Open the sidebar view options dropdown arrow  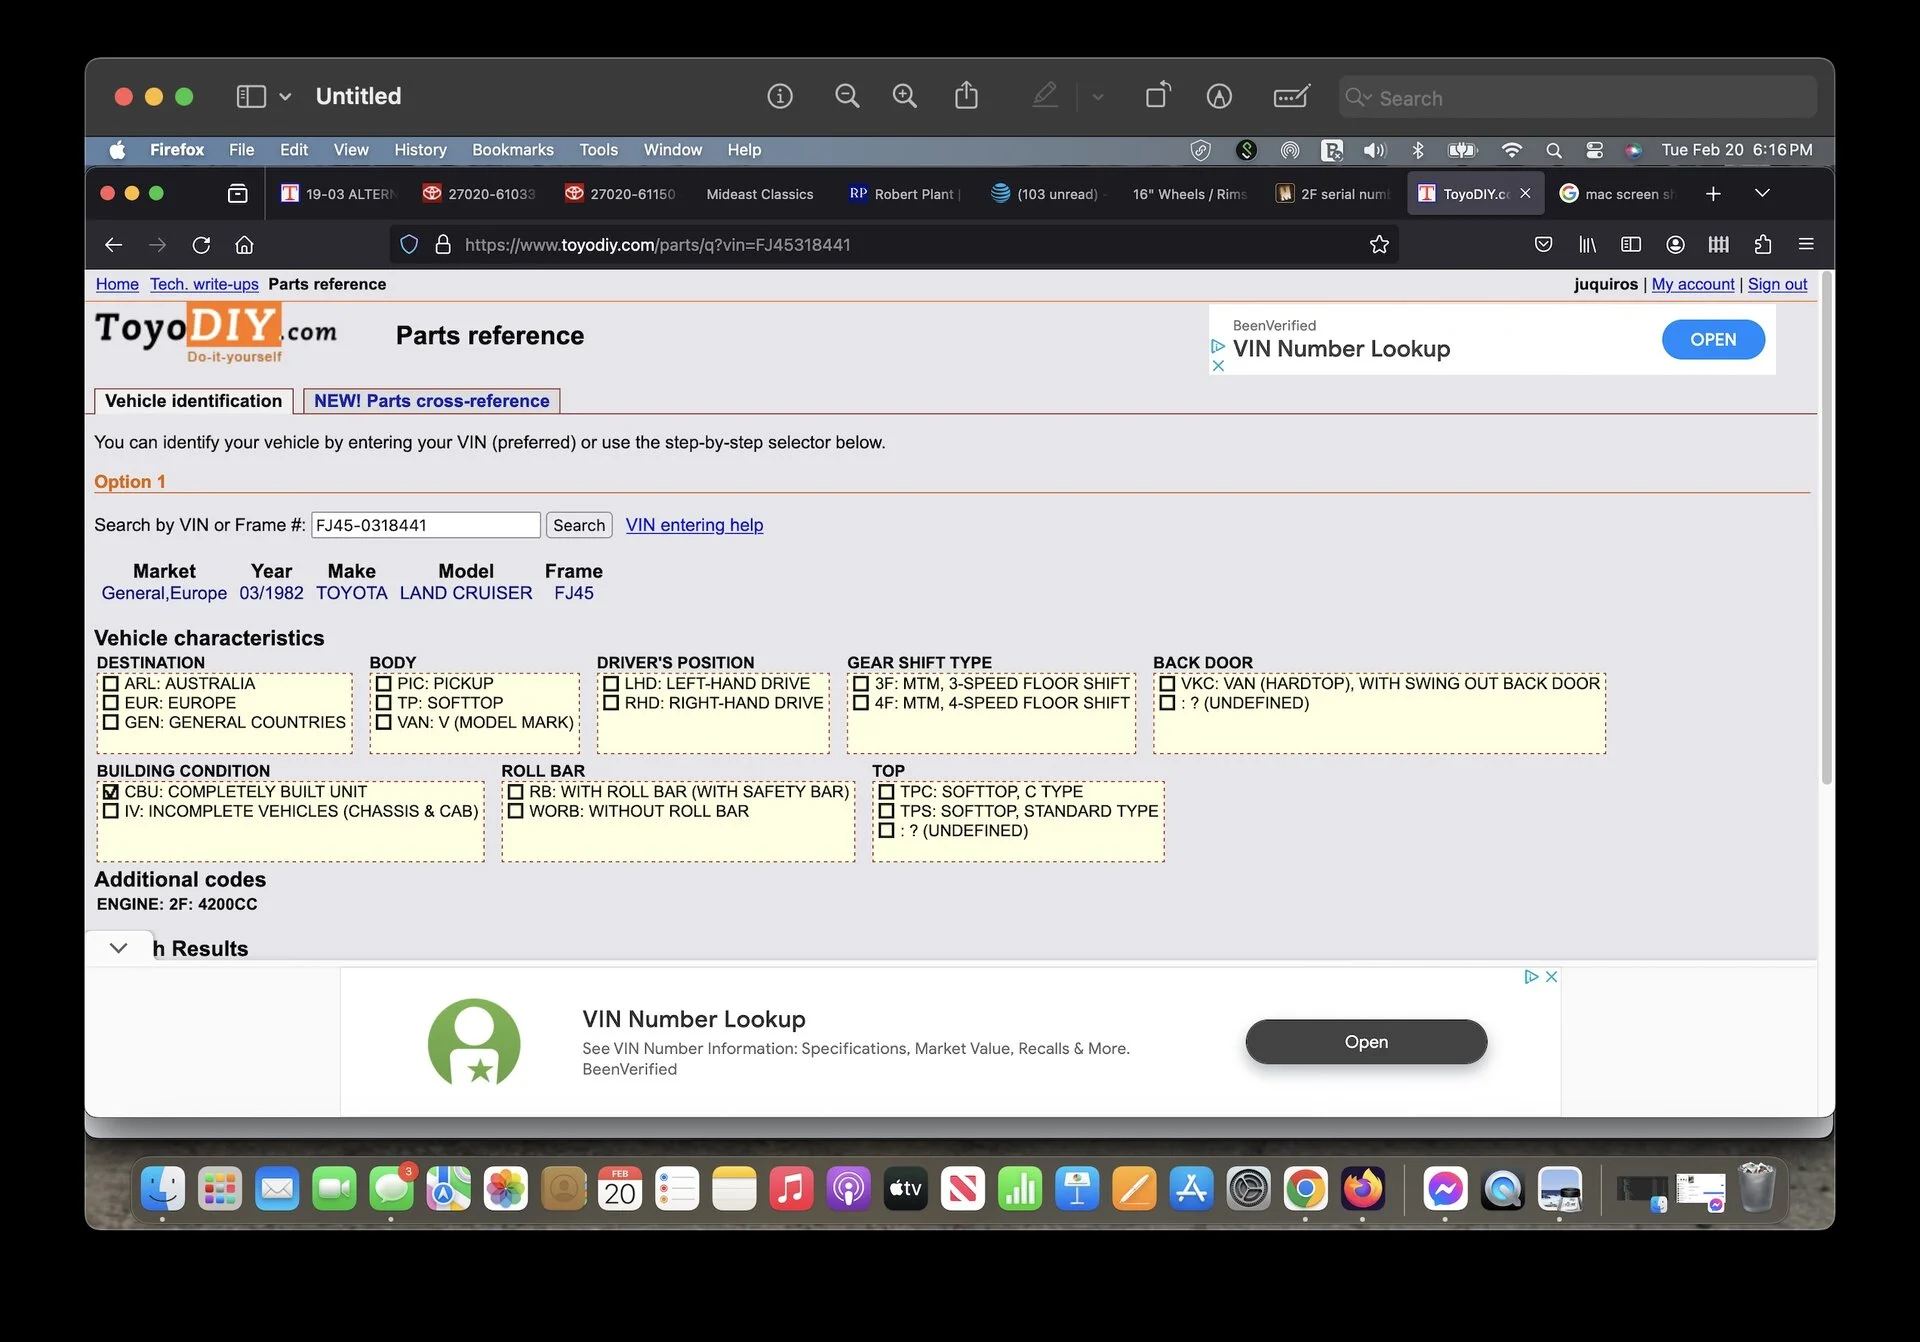coord(285,97)
